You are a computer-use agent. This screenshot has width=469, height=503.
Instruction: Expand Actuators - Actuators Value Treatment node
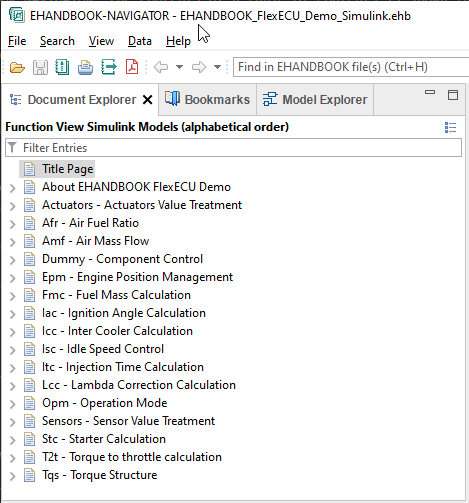point(13,206)
